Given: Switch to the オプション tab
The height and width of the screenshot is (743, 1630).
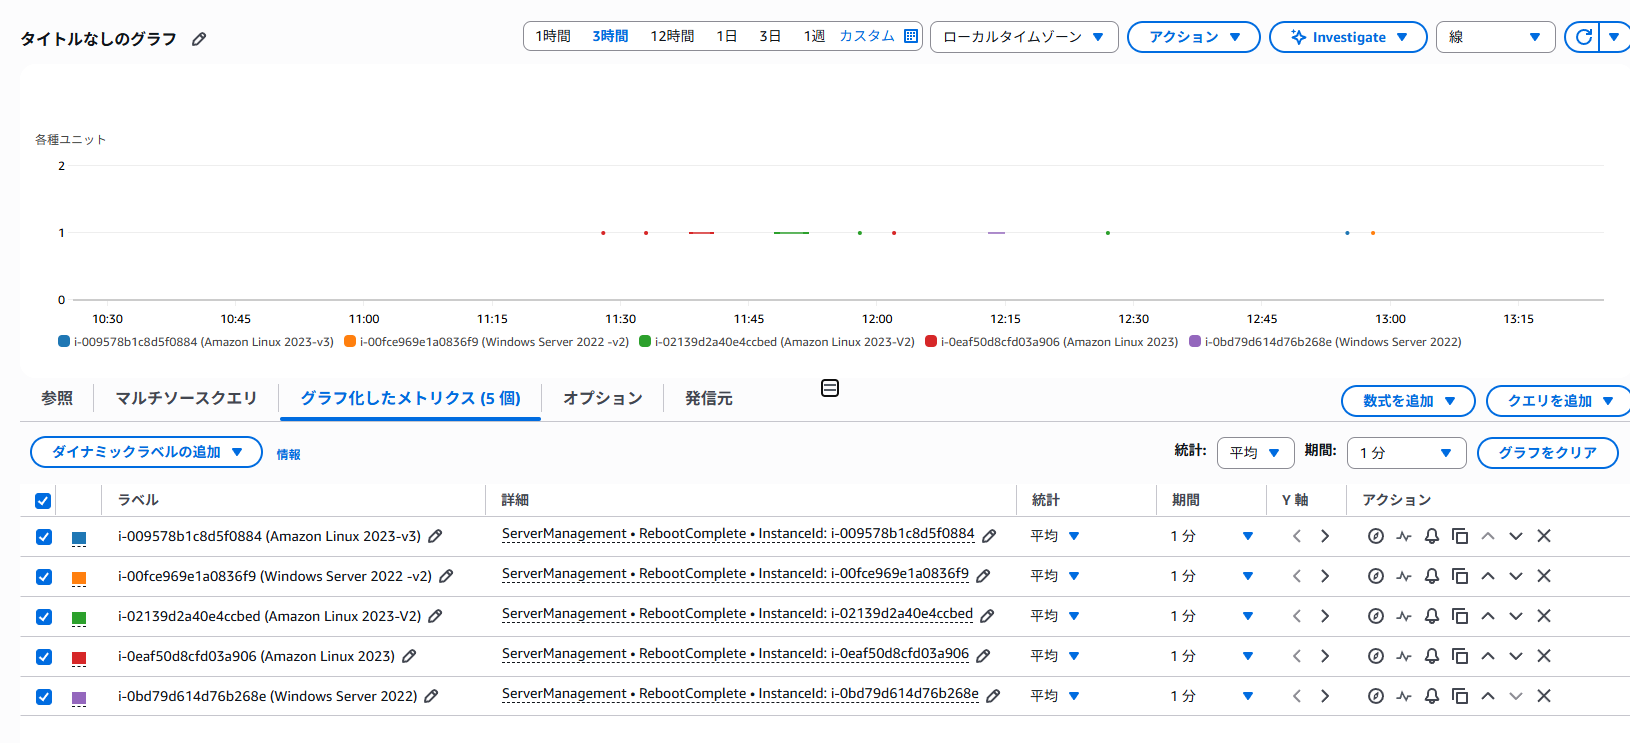Looking at the screenshot, I should click(603, 398).
